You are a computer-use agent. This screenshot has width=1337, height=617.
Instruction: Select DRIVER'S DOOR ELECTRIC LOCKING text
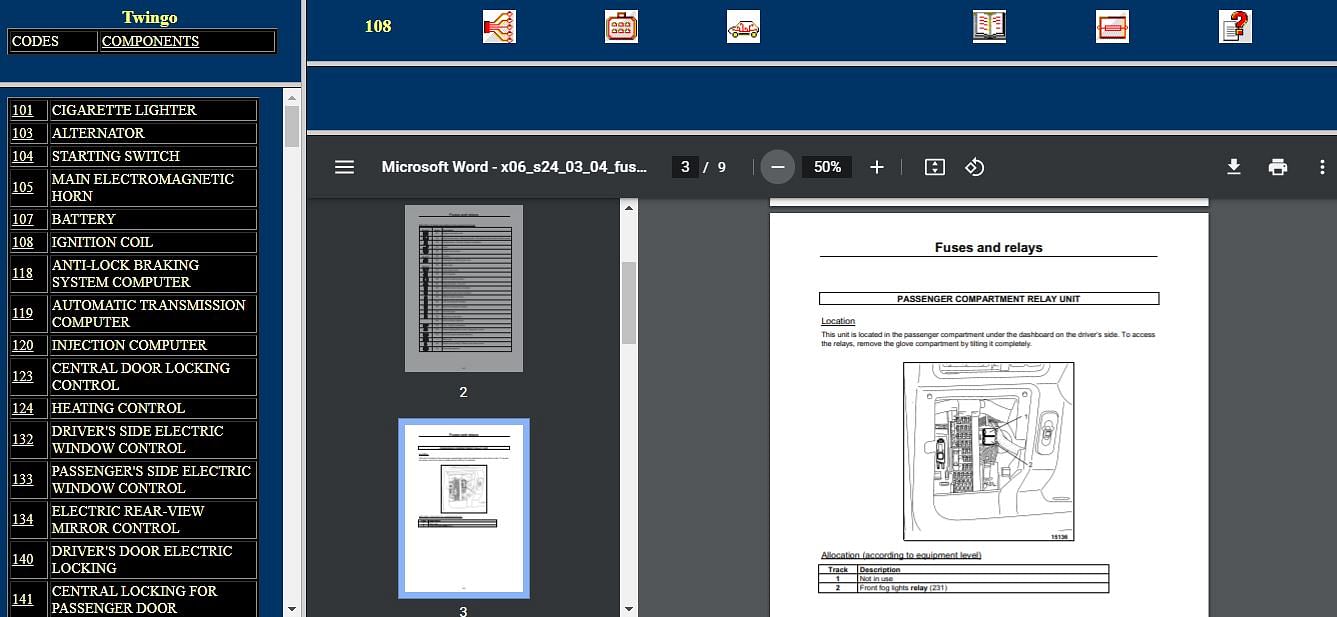142,559
